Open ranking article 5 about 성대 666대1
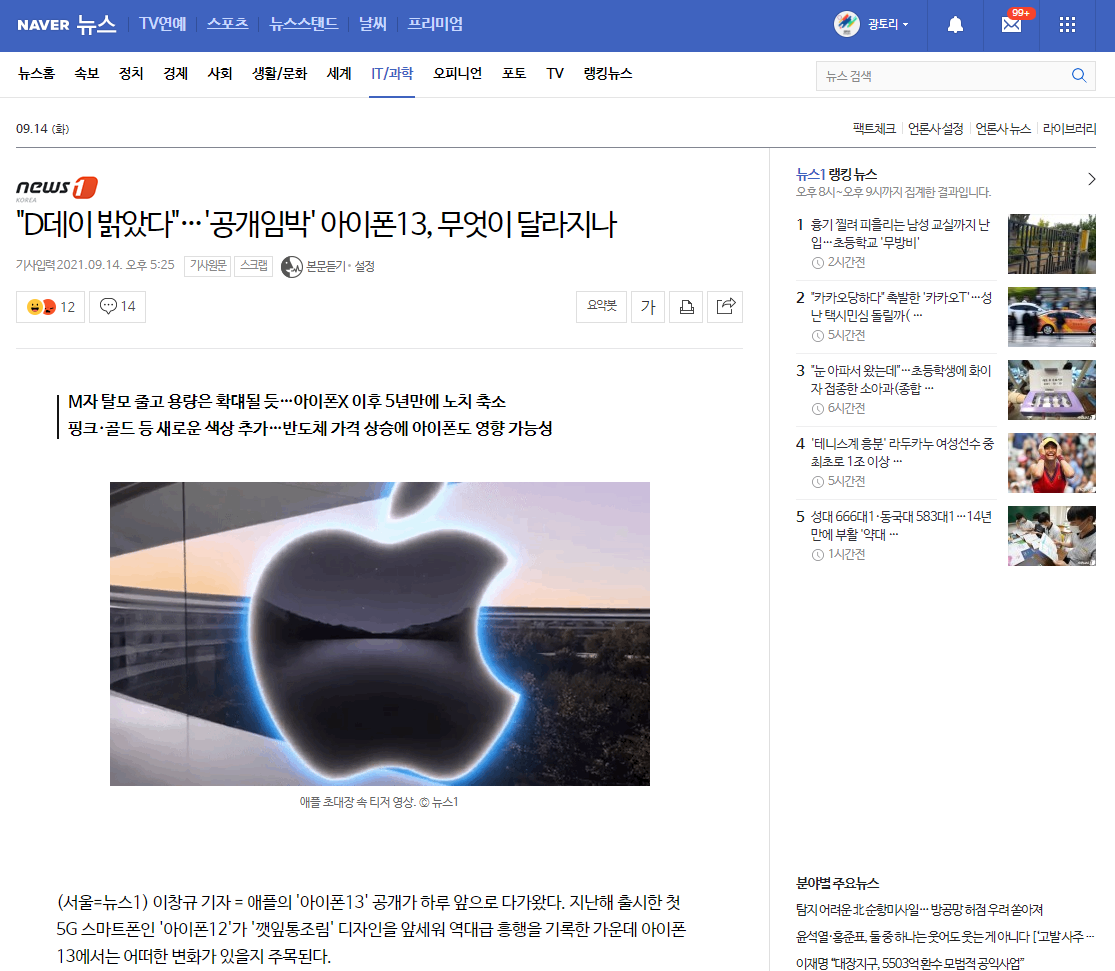 coord(901,525)
